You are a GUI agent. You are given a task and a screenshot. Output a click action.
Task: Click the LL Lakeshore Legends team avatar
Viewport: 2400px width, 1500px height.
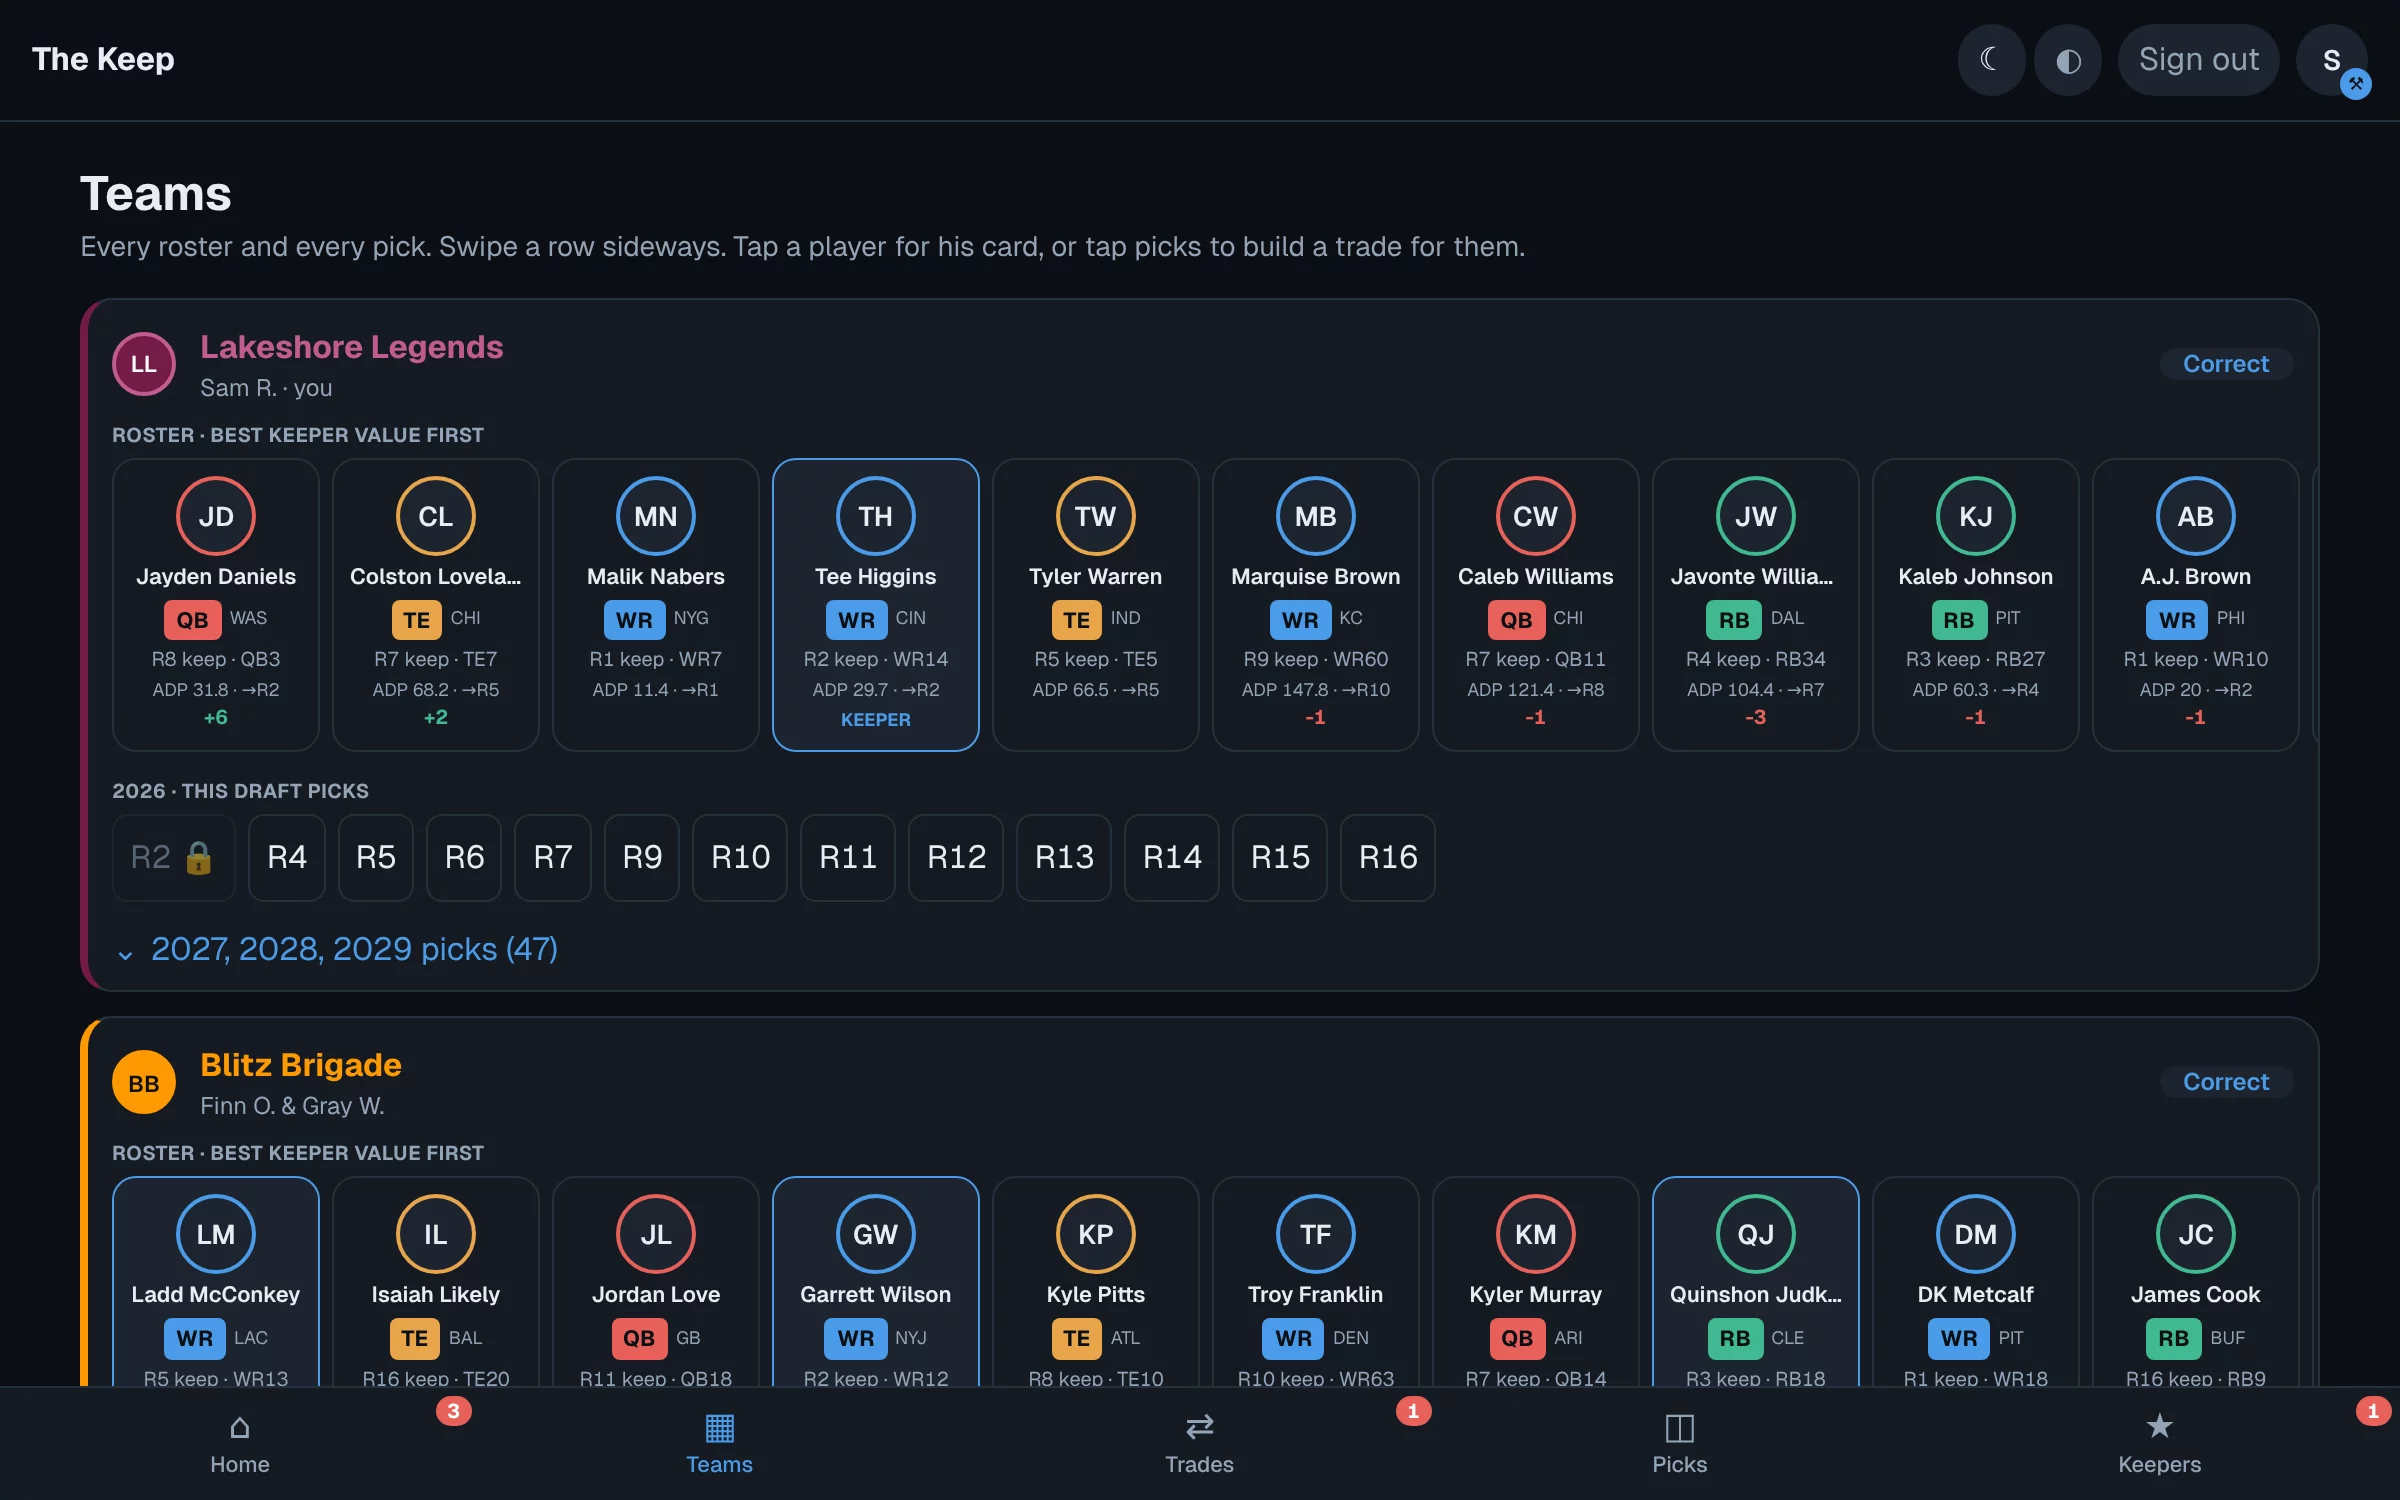coord(144,364)
